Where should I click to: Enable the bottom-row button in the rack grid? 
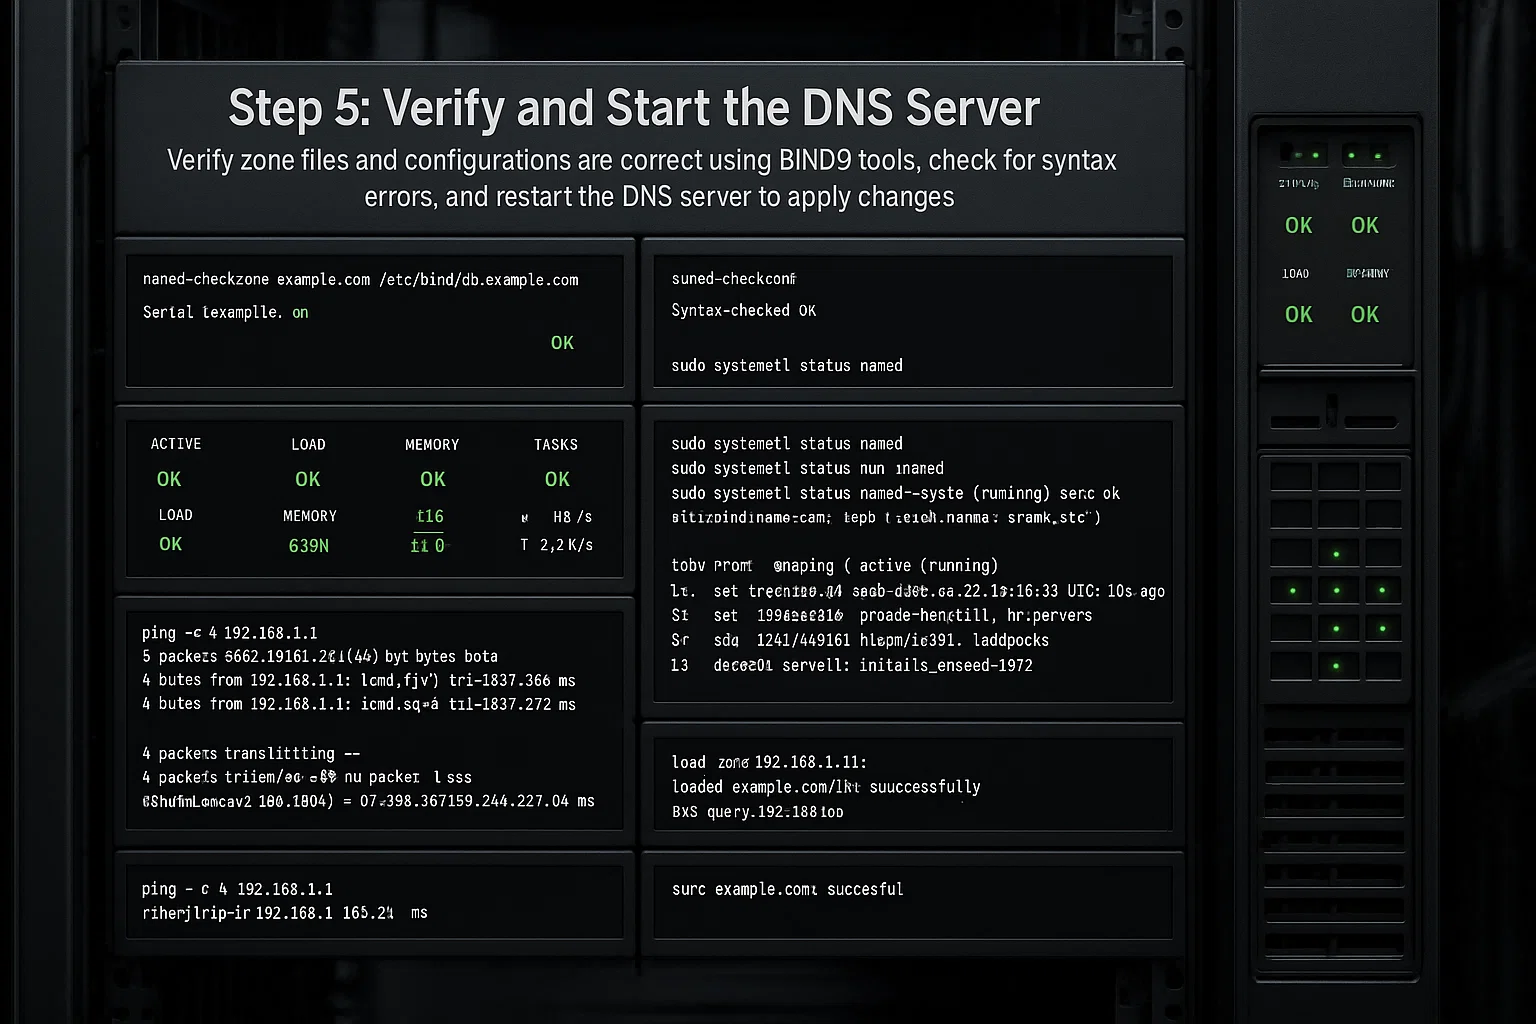[x=1336, y=665]
